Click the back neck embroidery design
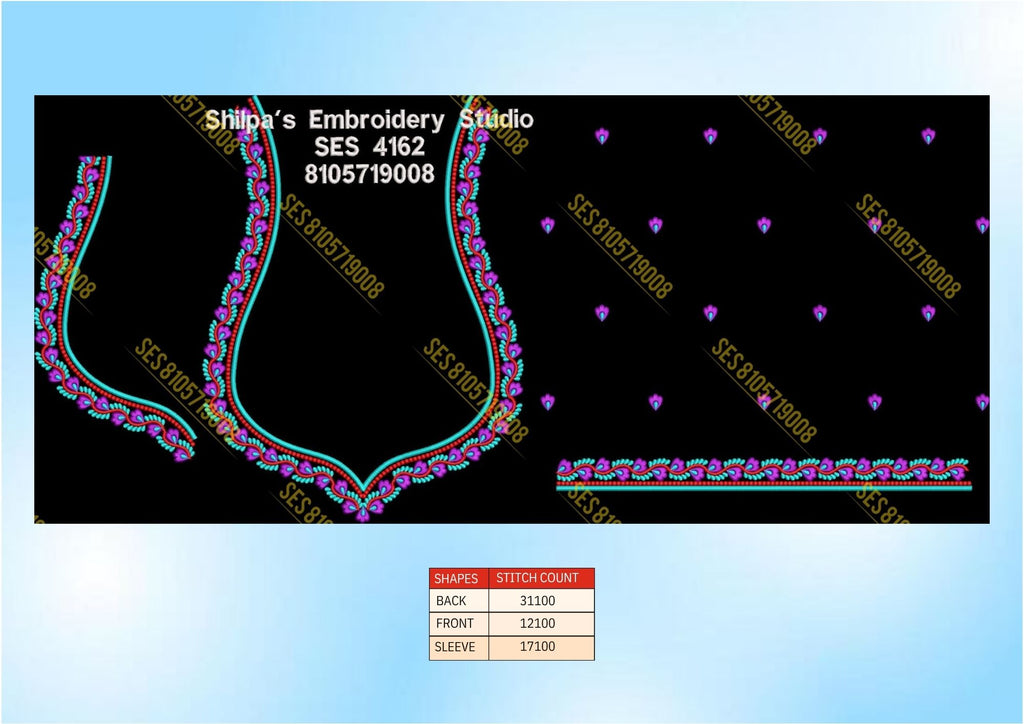Viewport: 1024px width, 724px height. coord(363,309)
